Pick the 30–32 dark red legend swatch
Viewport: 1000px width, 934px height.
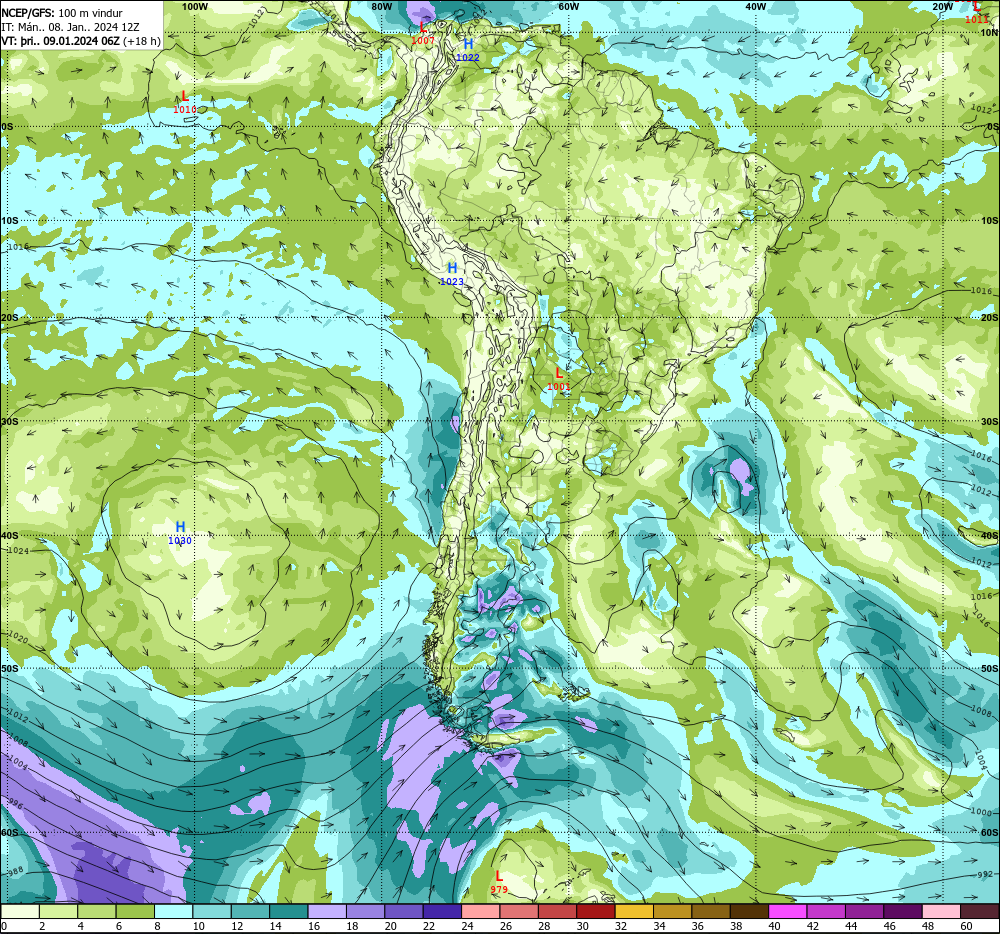(x=596, y=912)
